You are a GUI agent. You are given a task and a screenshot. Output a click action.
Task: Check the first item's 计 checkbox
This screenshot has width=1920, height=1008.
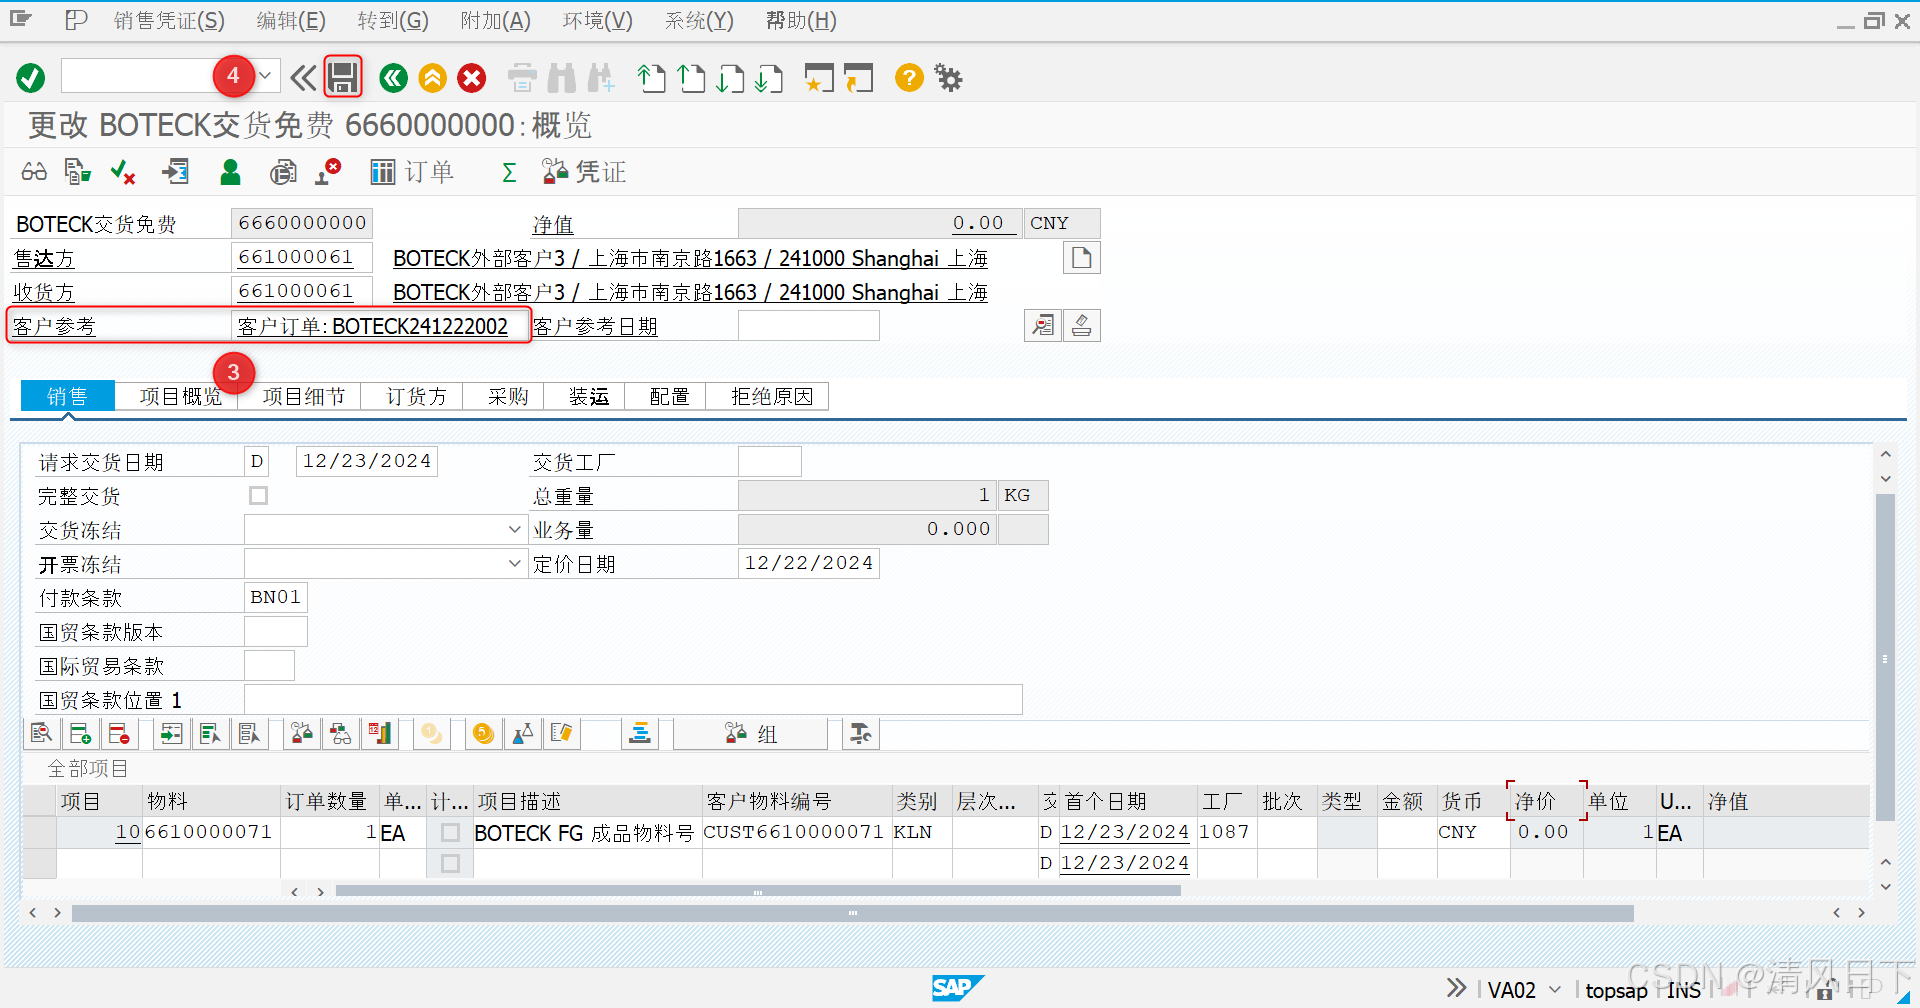pyautogui.click(x=450, y=831)
